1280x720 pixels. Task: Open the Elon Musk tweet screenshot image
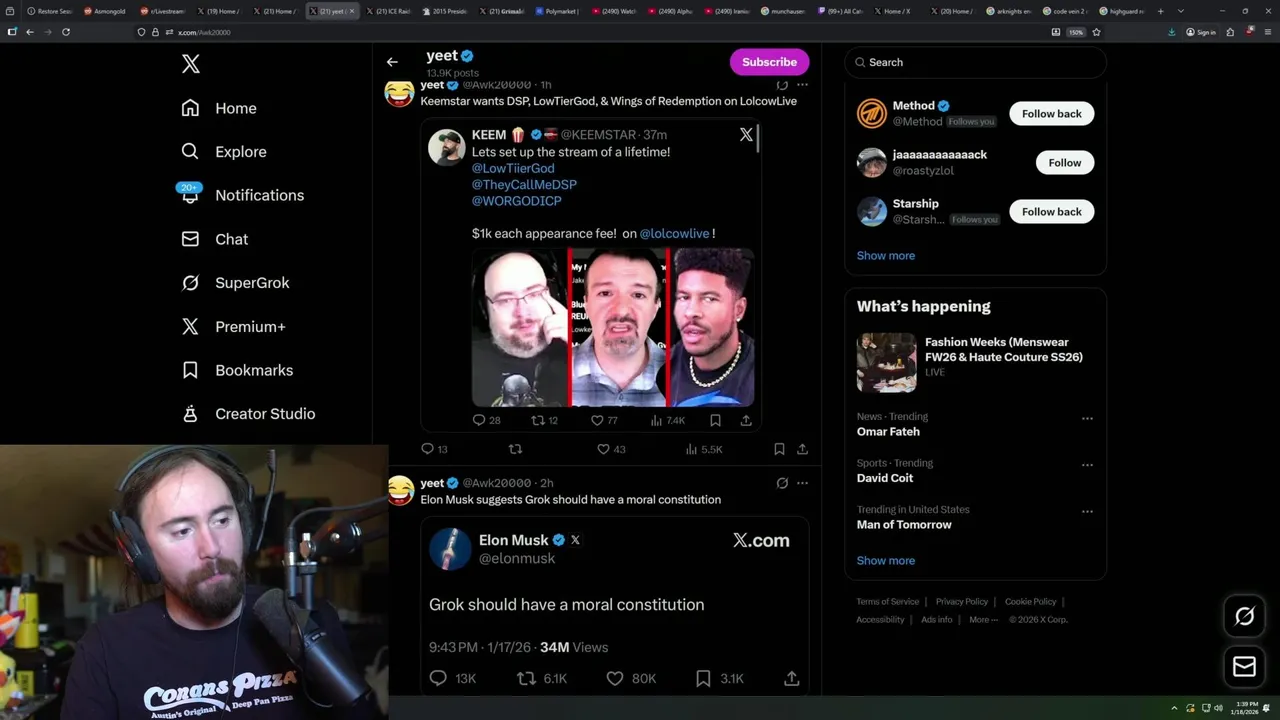tap(614, 605)
